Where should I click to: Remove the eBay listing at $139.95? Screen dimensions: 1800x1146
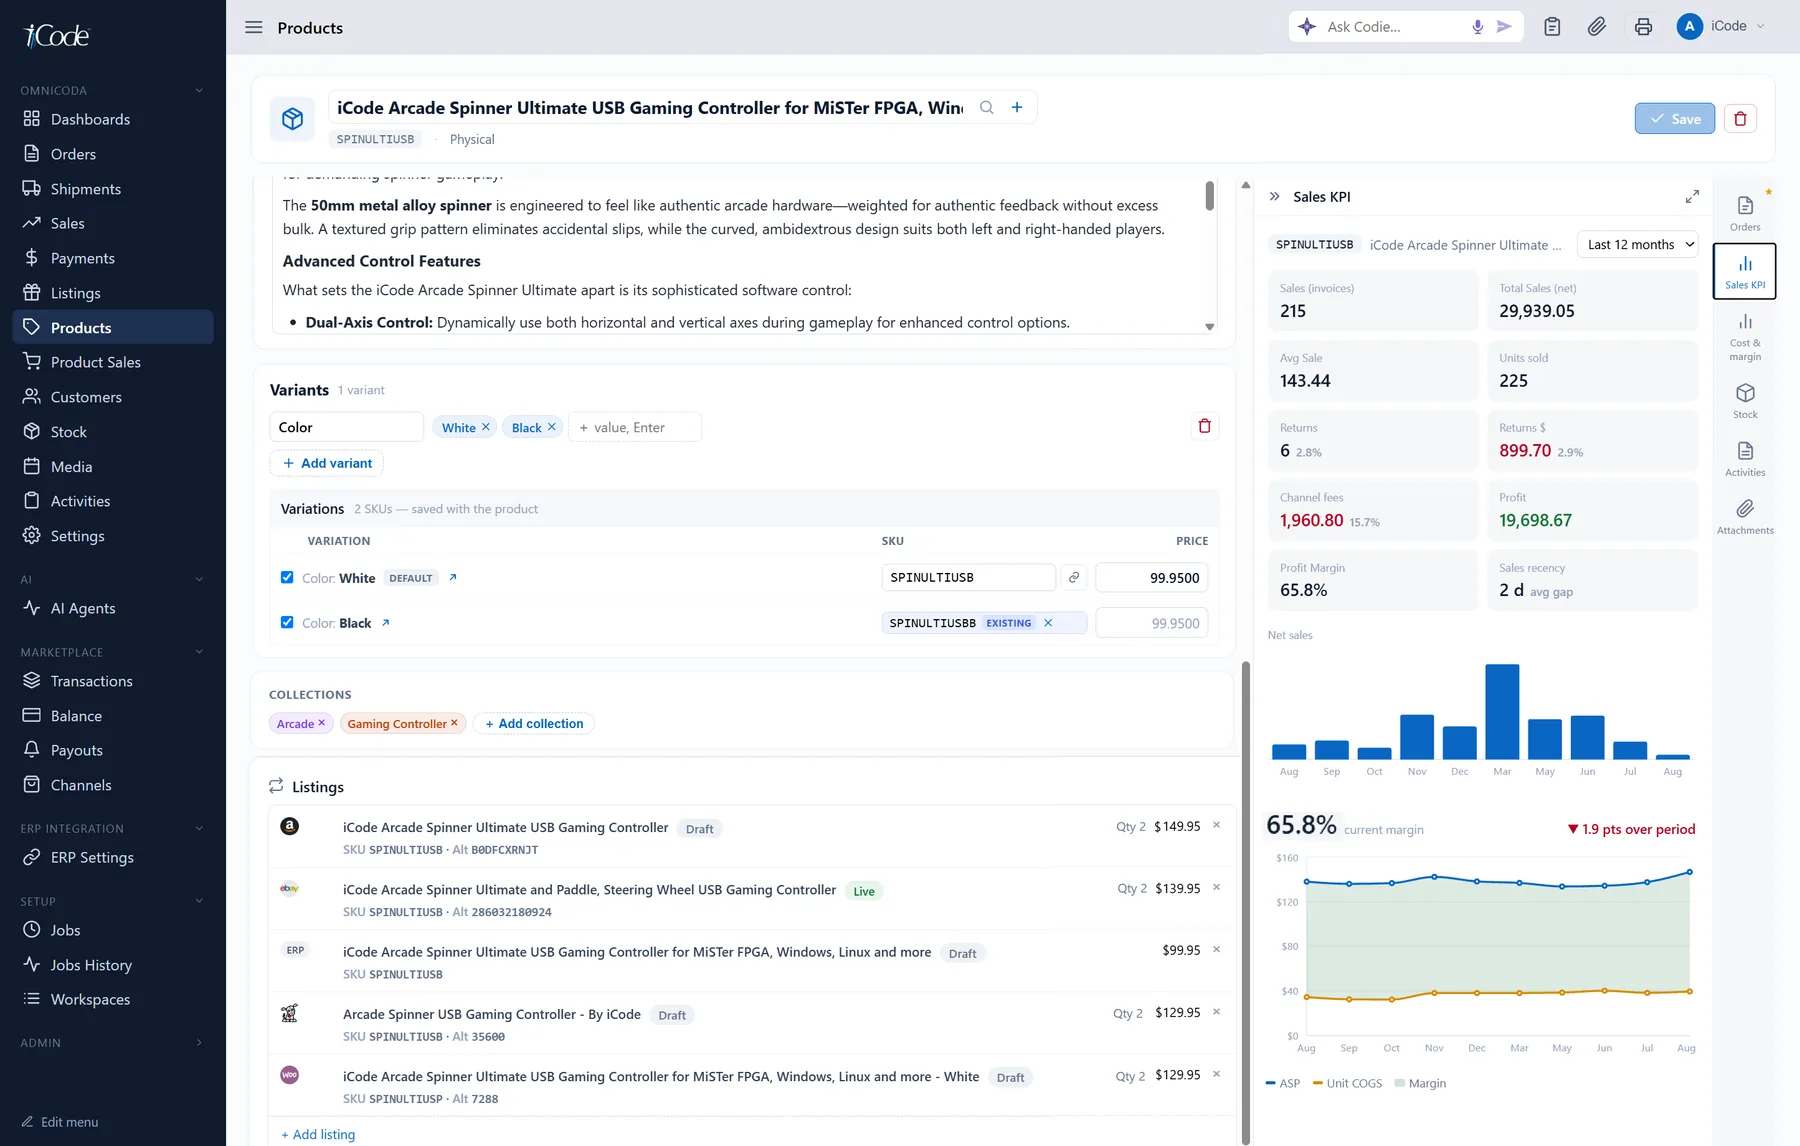click(1216, 888)
